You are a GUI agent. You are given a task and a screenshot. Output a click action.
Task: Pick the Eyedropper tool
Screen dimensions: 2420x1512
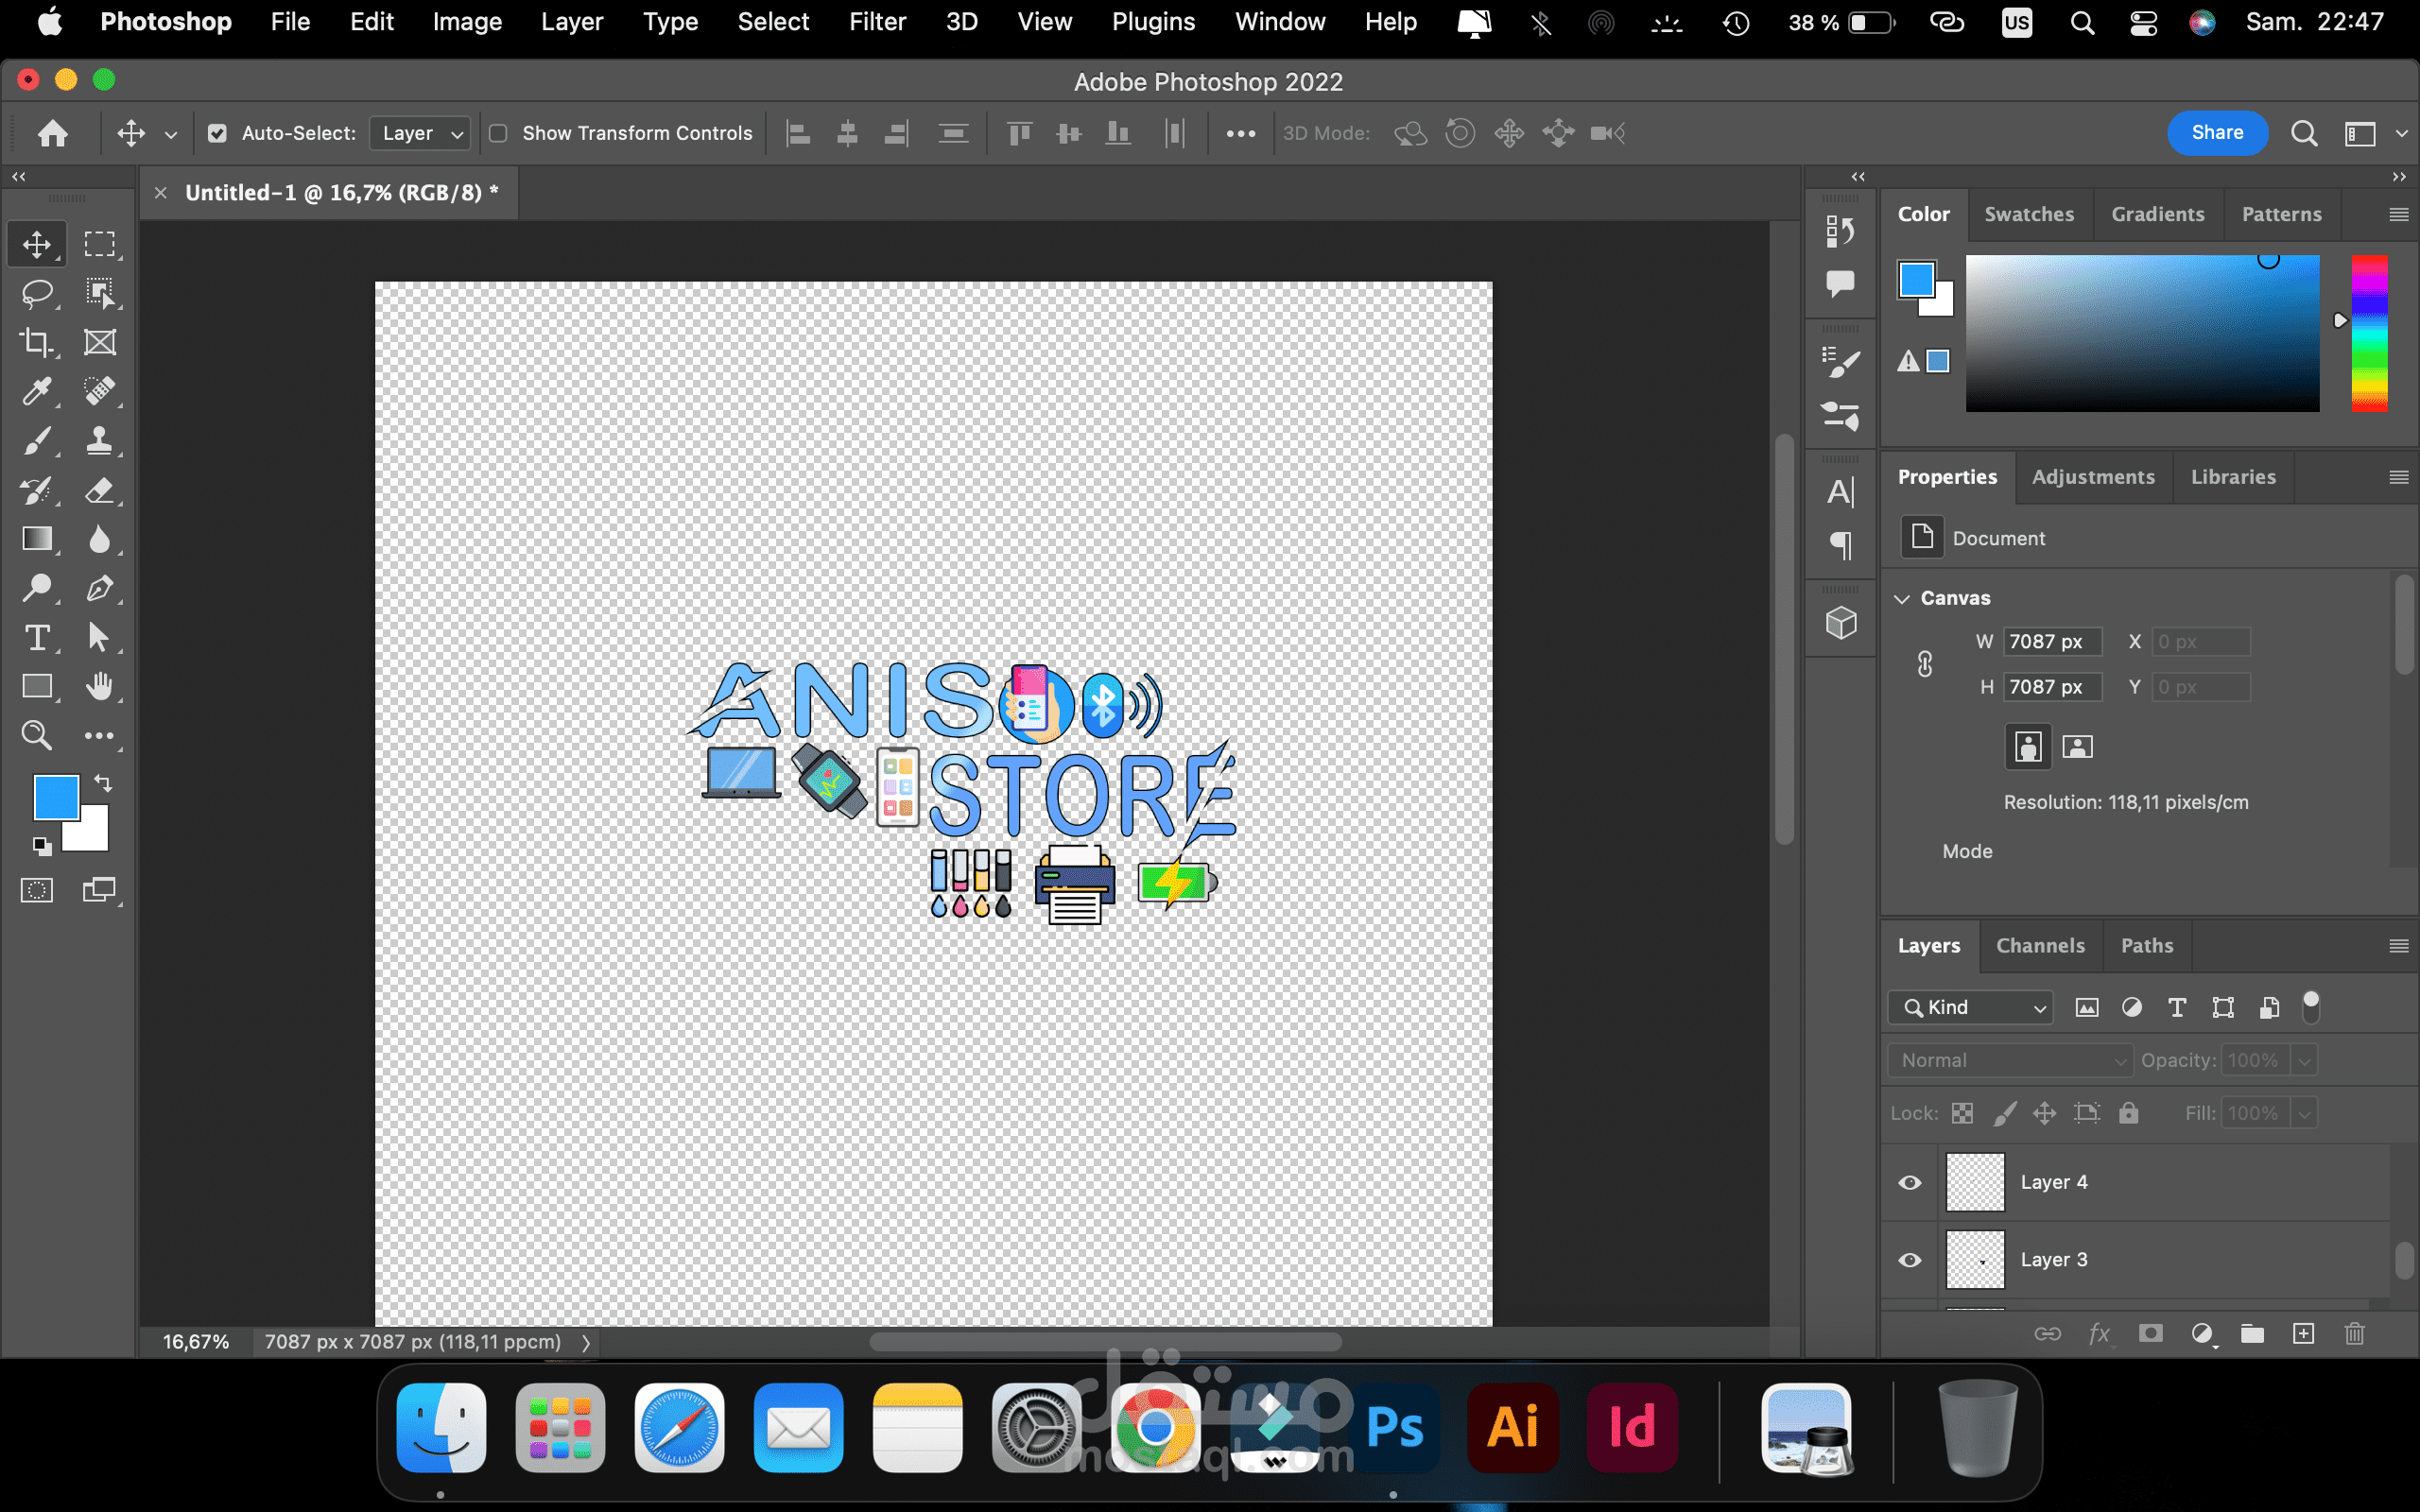pos(37,391)
